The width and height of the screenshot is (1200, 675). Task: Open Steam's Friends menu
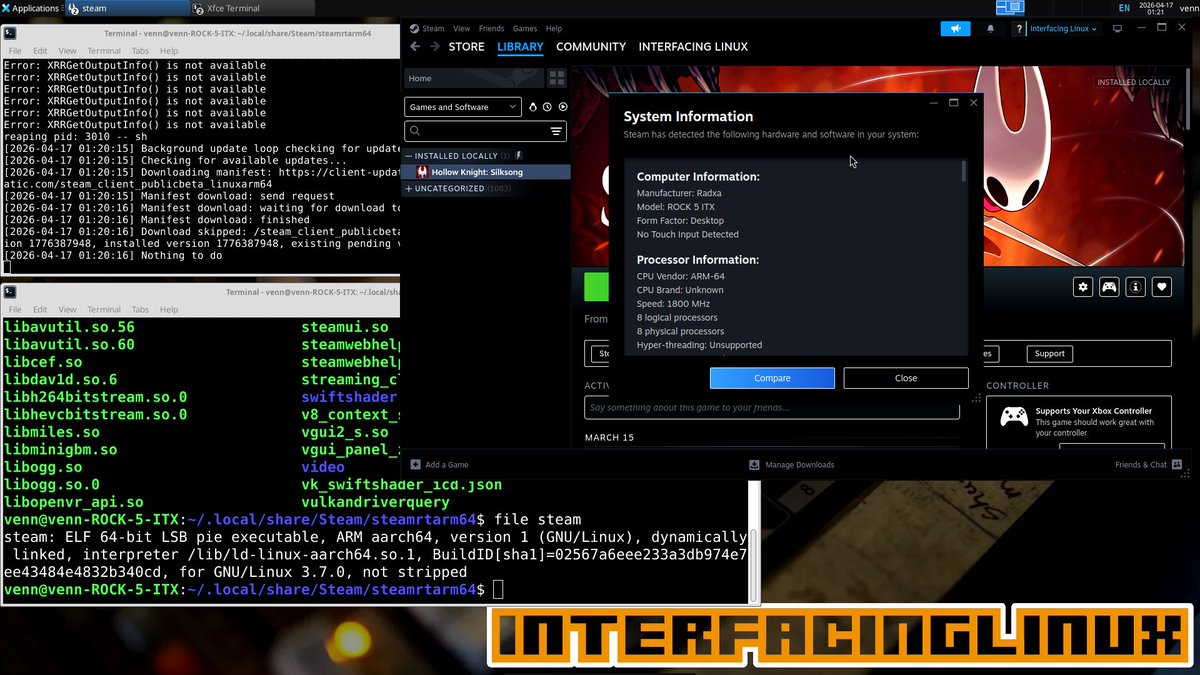pyautogui.click(x=491, y=28)
